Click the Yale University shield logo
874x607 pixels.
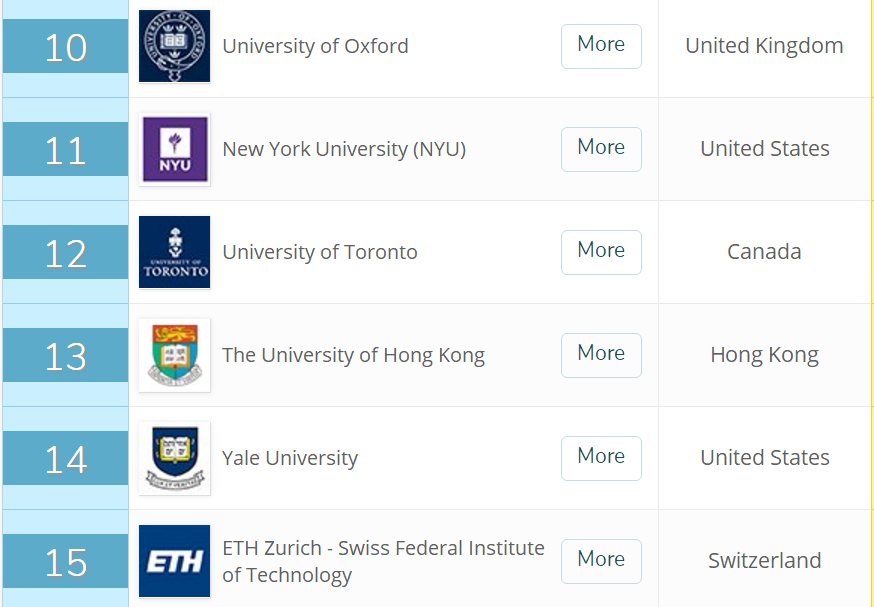click(x=174, y=458)
